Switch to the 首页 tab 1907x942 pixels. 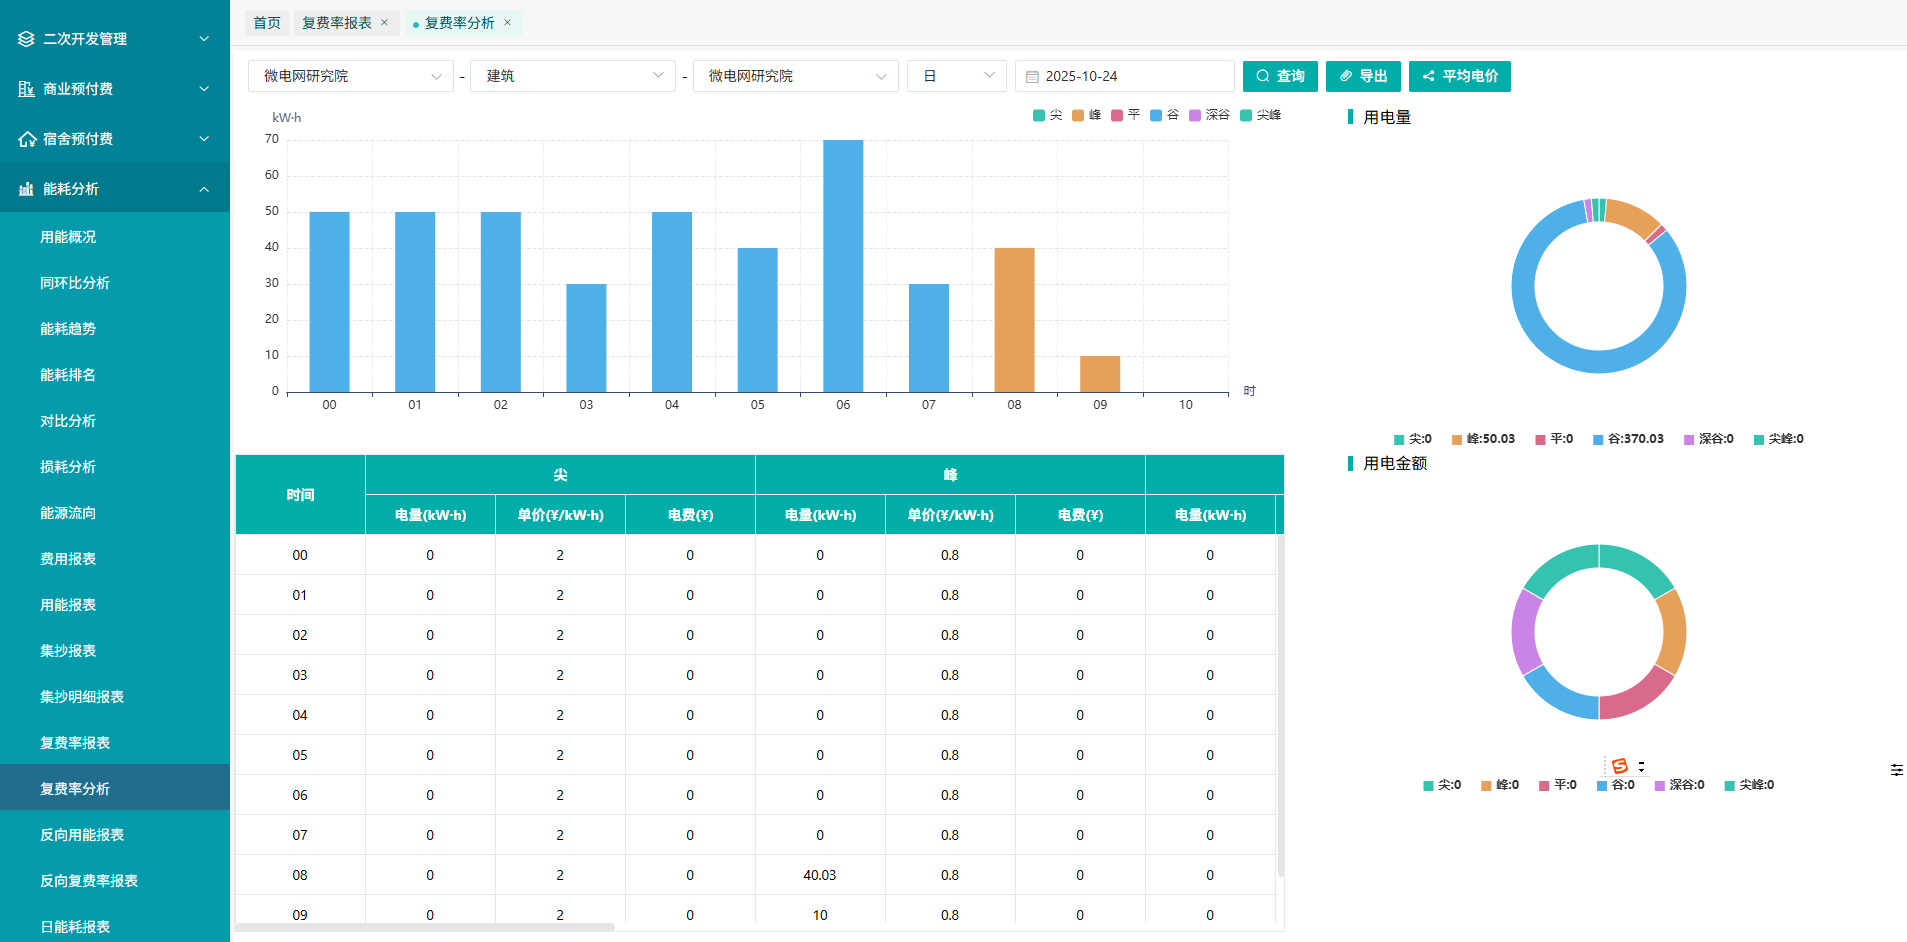[x=267, y=23]
